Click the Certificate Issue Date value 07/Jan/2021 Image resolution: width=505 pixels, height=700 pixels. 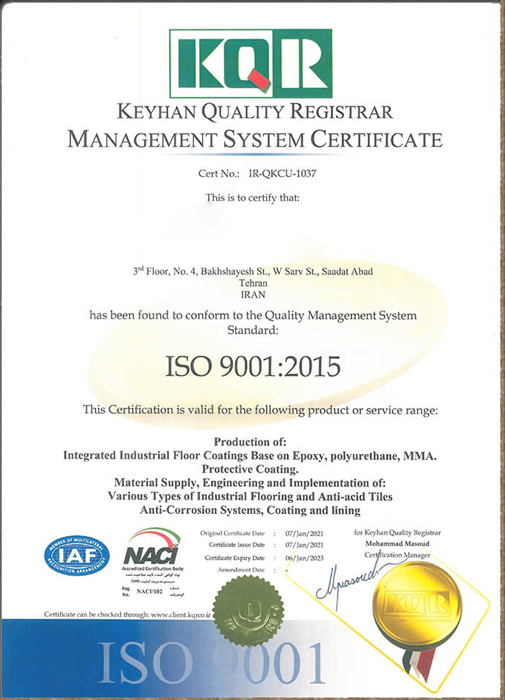pyautogui.click(x=304, y=545)
